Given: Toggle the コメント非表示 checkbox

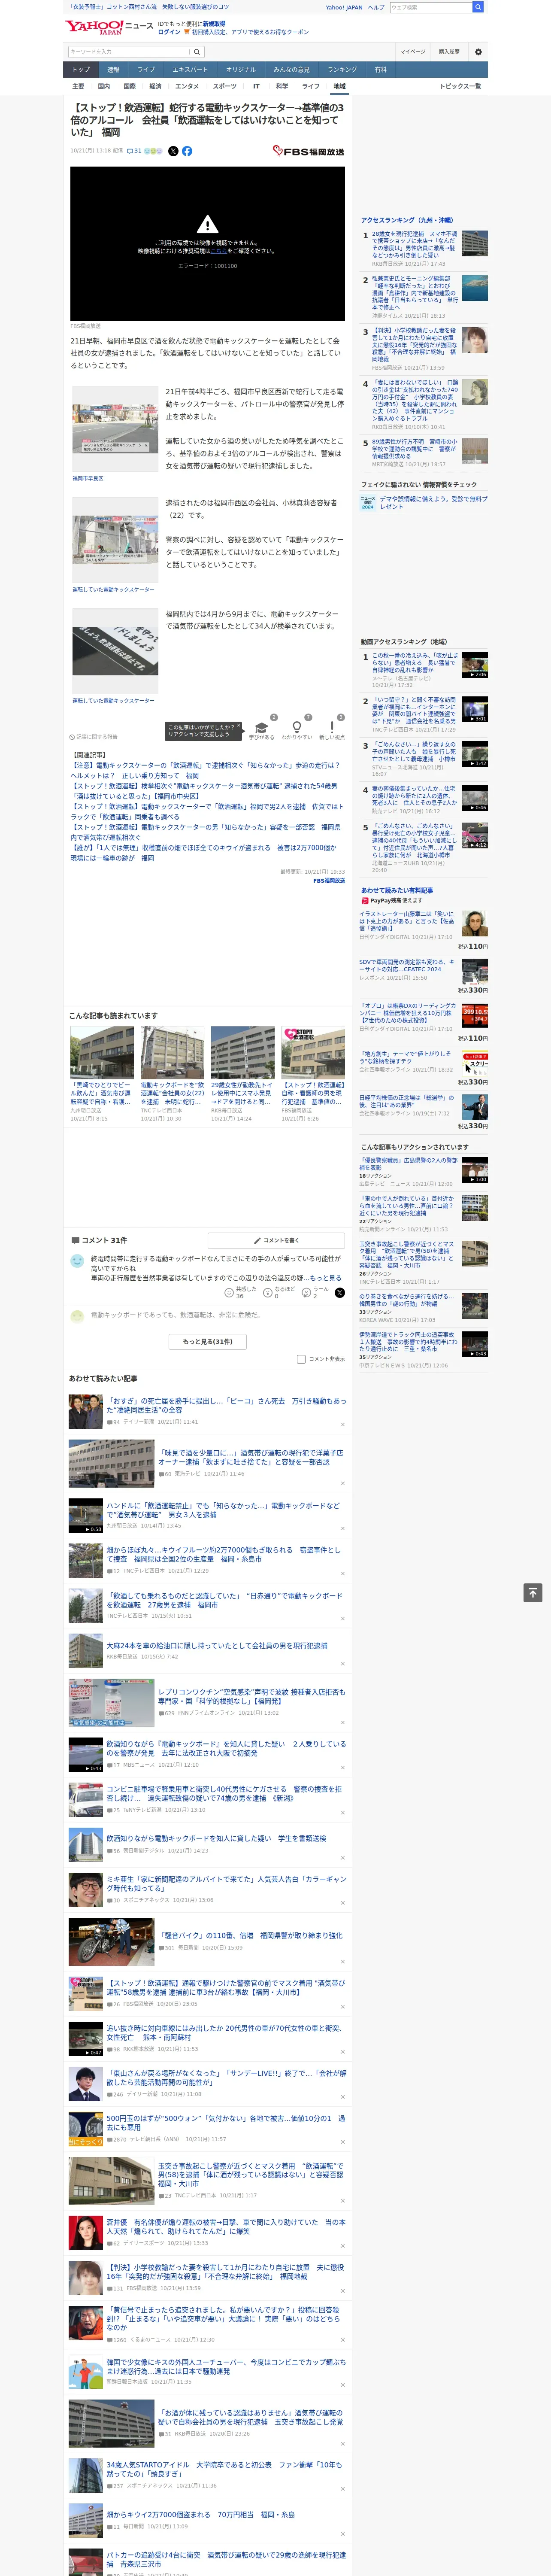Looking at the screenshot, I should (x=301, y=1359).
